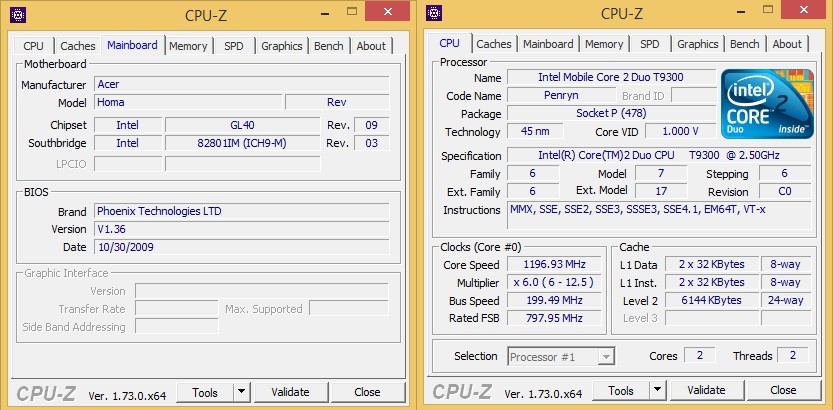Click Instructions field listing MMX, SSE
The width and height of the screenshot is (833, 410).
pos(659,215)
